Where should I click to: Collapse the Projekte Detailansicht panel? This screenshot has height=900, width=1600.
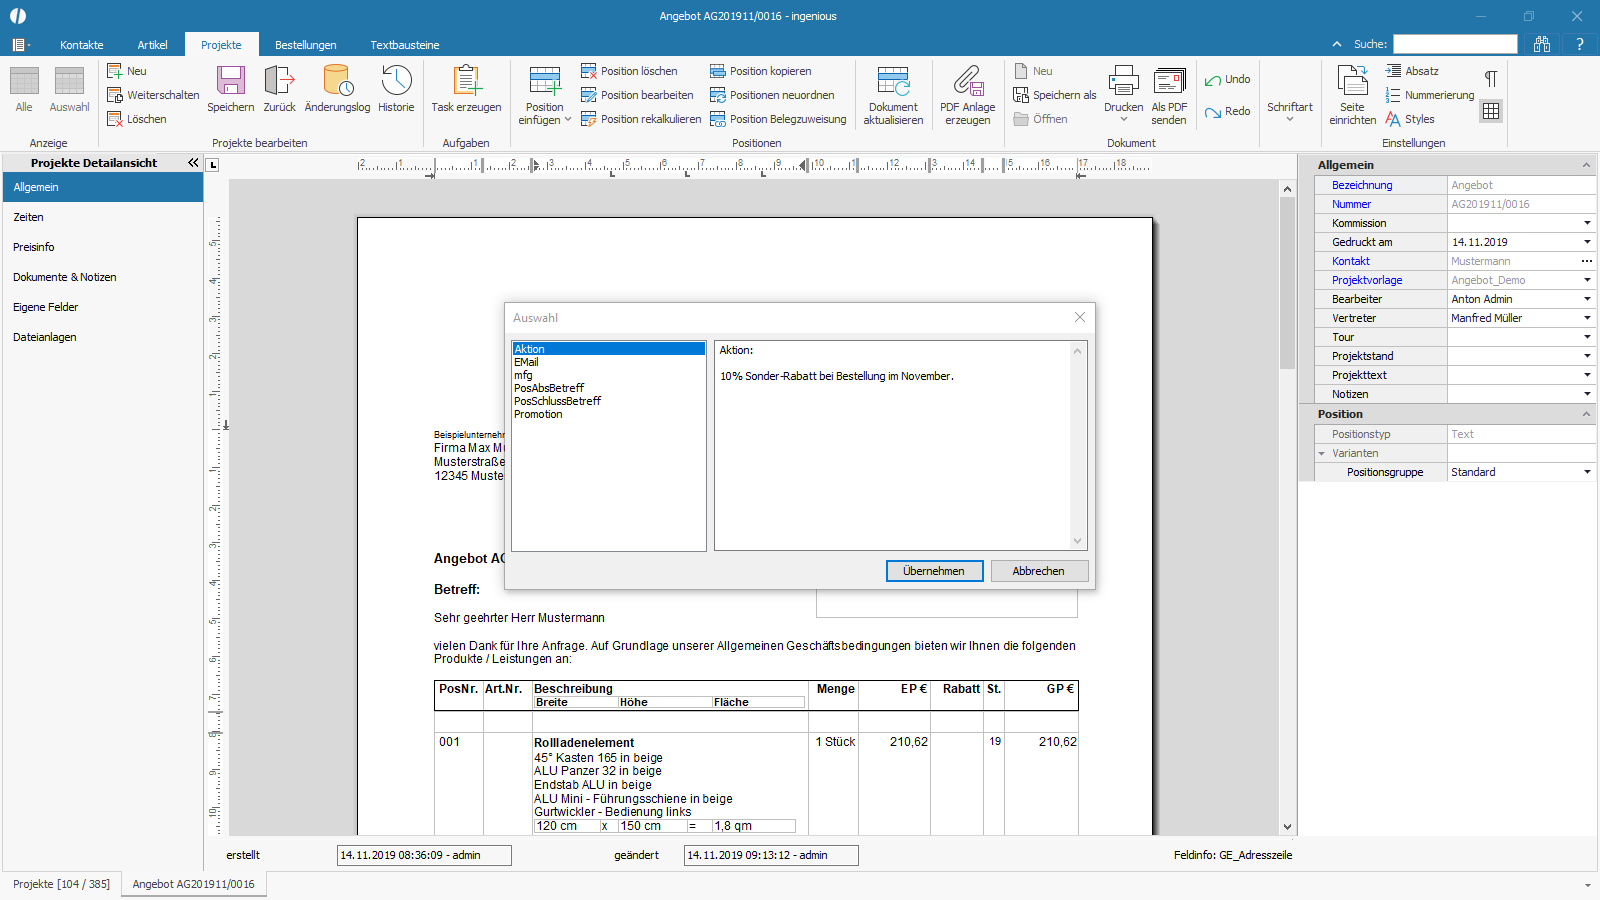[193, 162]
